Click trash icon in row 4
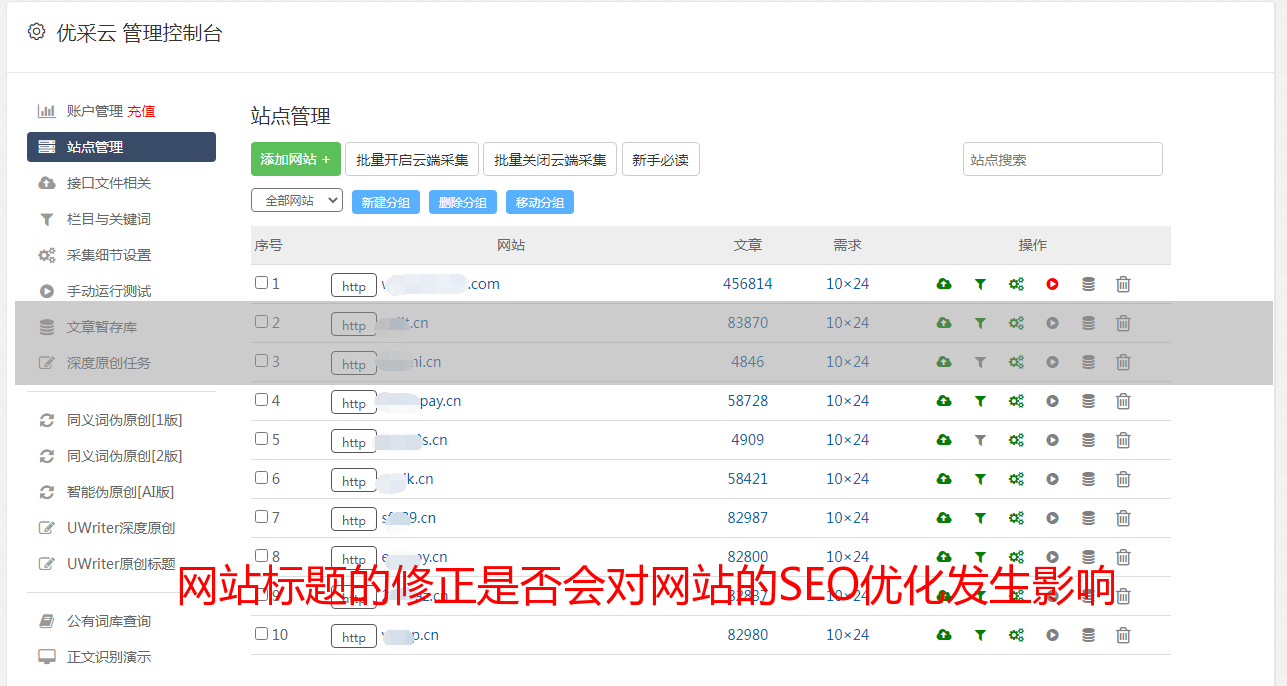1287x686 pixels. coord(1123,401)
